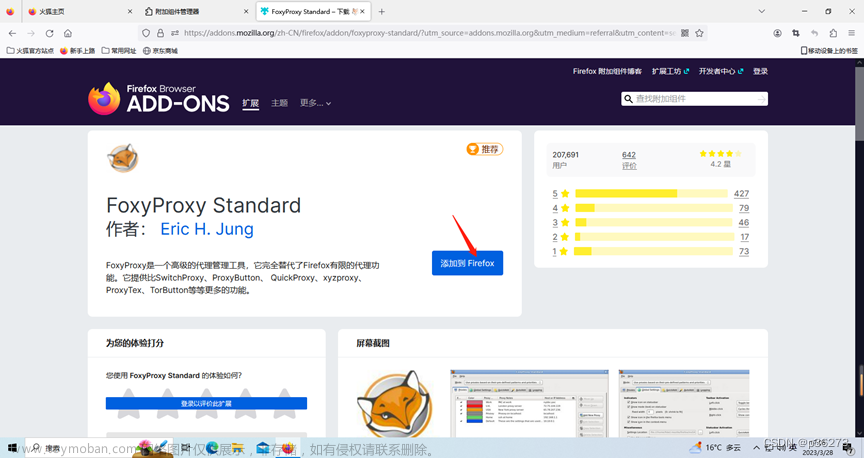Filter reviews by the 2 star row
This screenshot has height=458, width=864.
pyautogui.click(x=650, y=236)
